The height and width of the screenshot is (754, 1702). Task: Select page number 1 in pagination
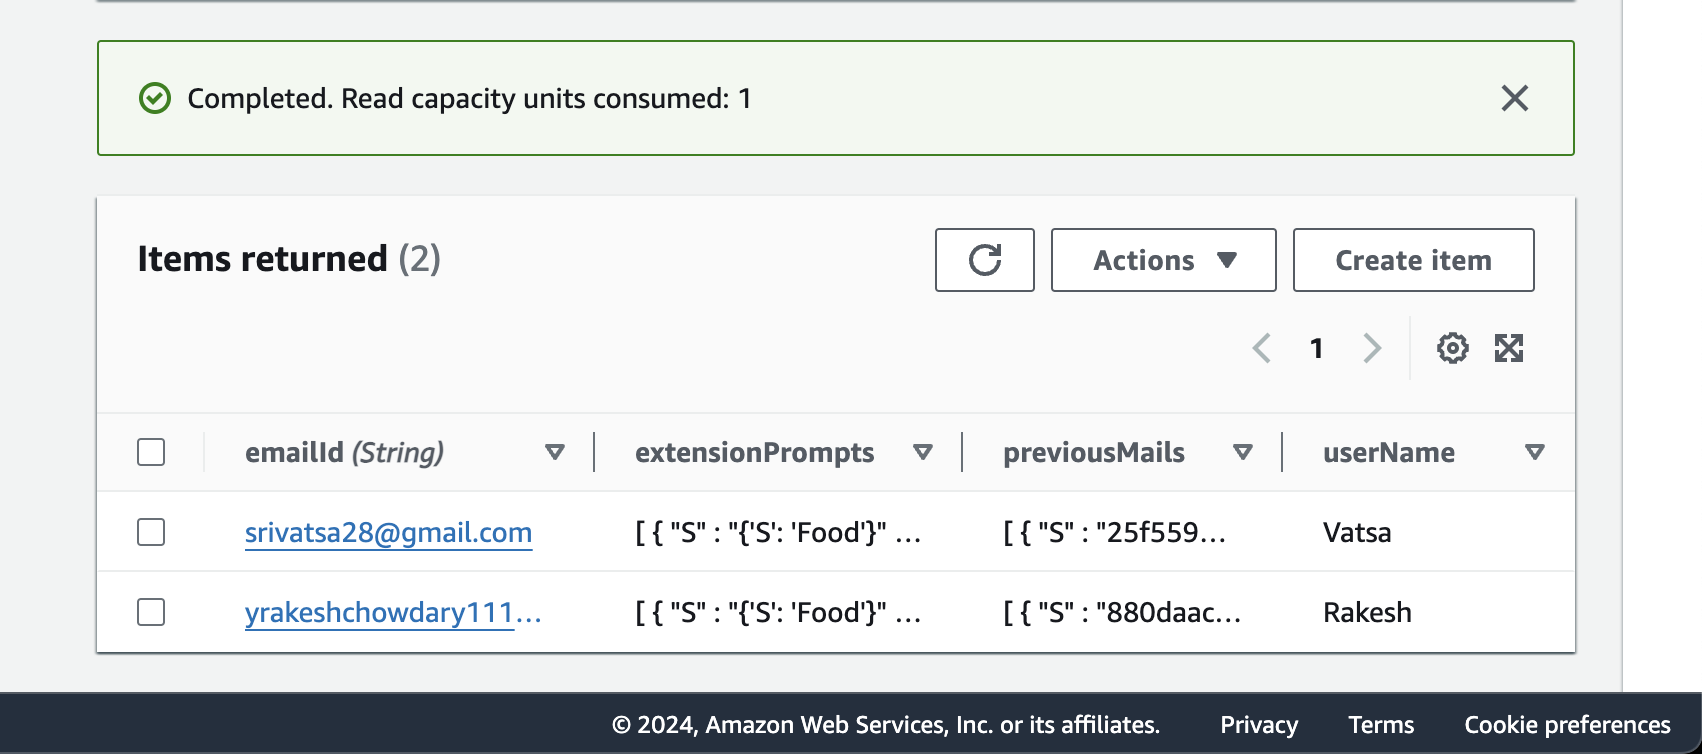point(1317,348)
